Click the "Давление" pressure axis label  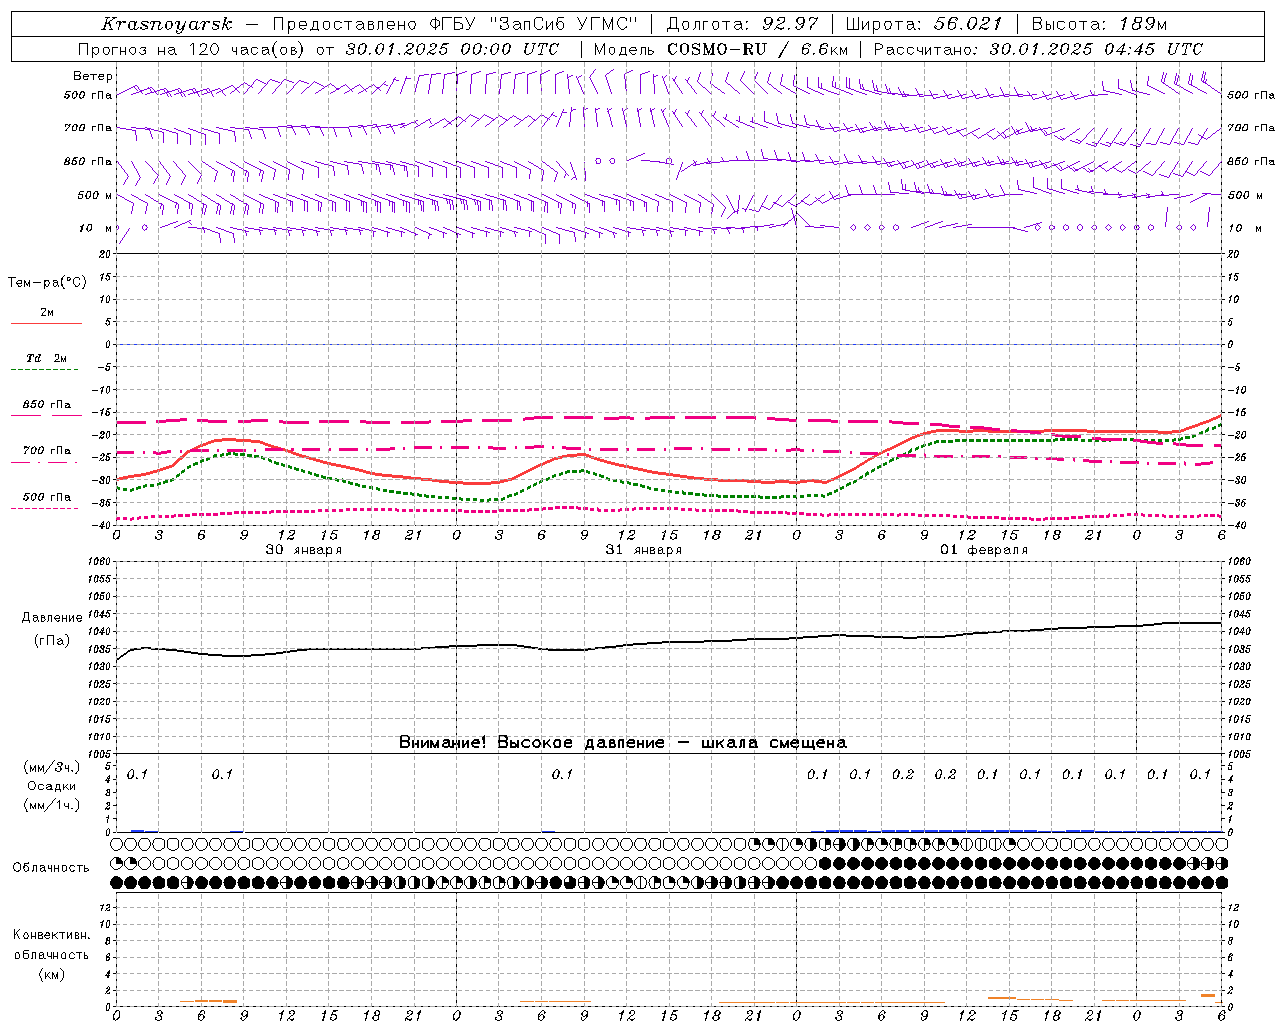point(52,618)
